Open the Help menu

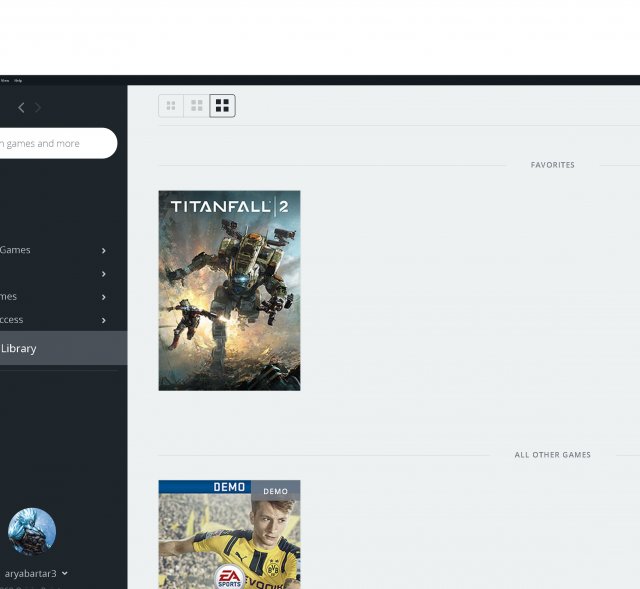pyautogui.click(x=18, y=80)
